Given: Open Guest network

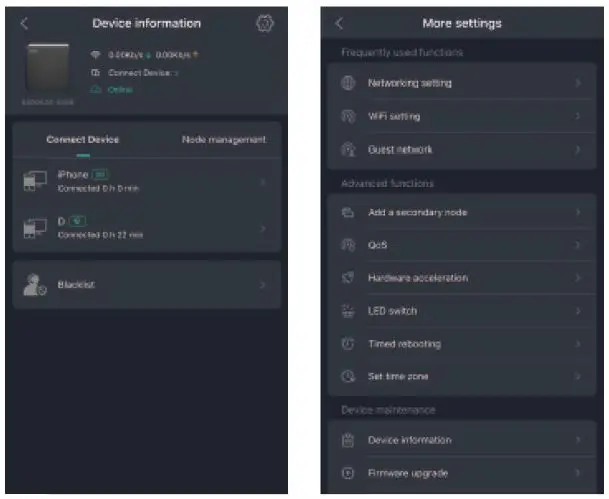Looking at the screenshot, I should (x=462, y=150).
